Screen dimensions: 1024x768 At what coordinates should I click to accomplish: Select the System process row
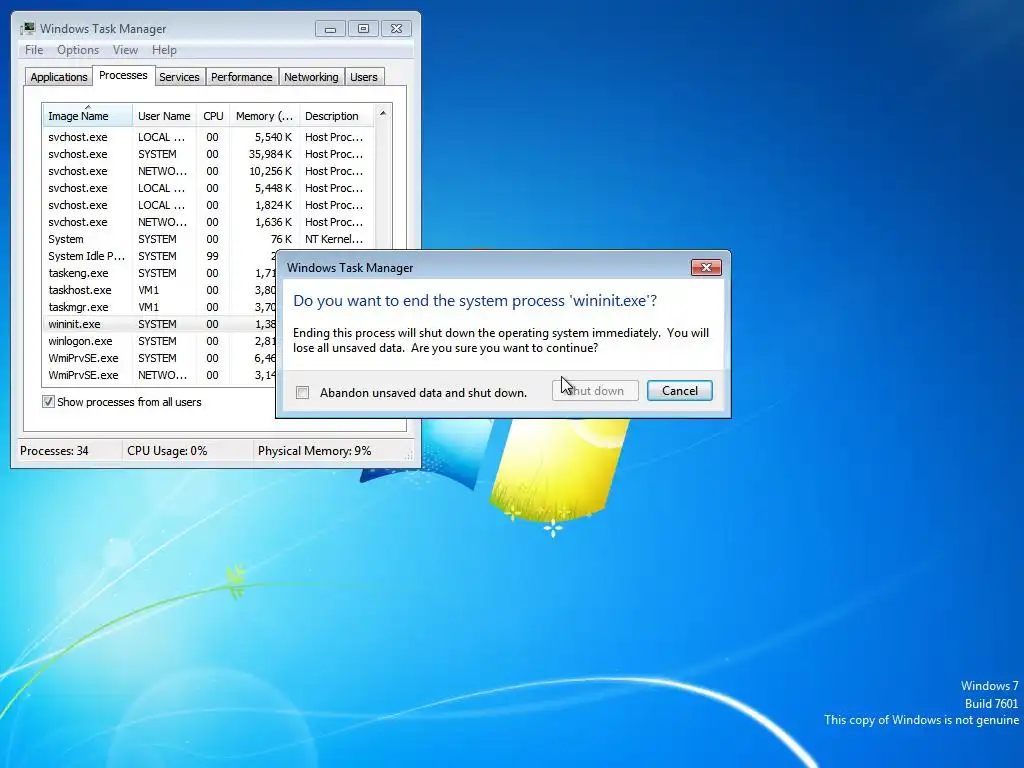208,239
